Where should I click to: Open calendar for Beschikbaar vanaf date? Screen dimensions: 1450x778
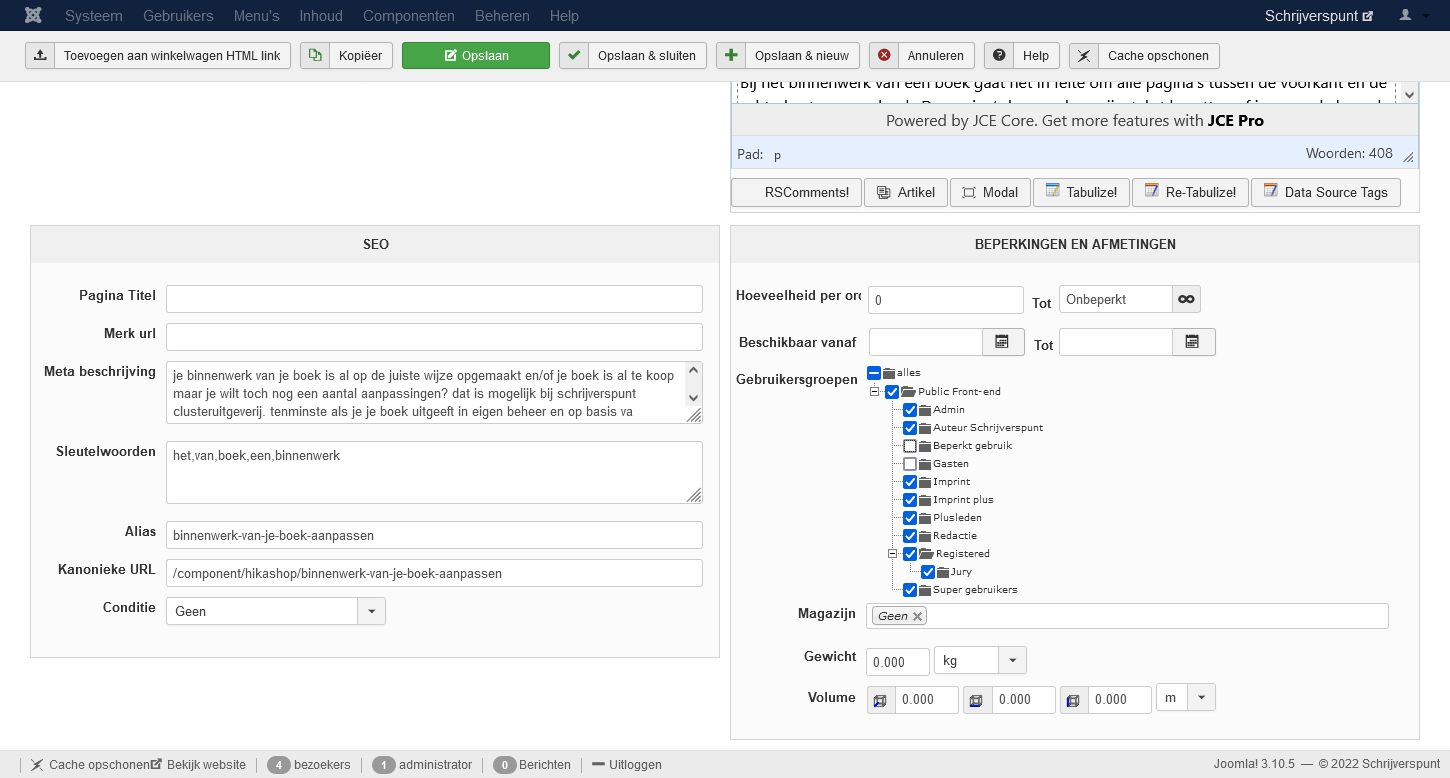click(1003, 342)
